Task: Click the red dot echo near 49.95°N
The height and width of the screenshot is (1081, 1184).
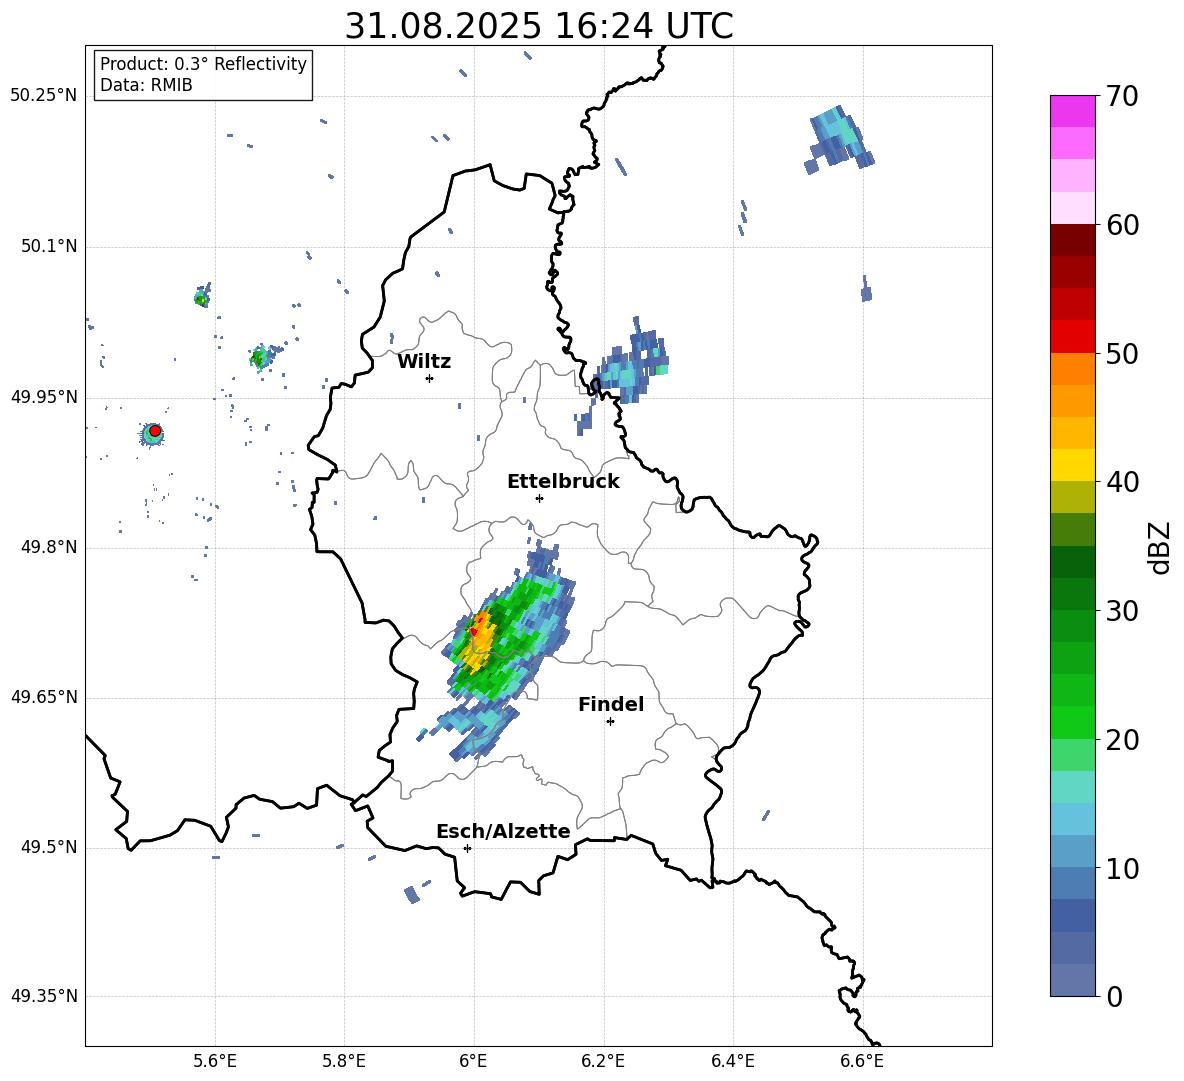Action: (x=155, y=431)
